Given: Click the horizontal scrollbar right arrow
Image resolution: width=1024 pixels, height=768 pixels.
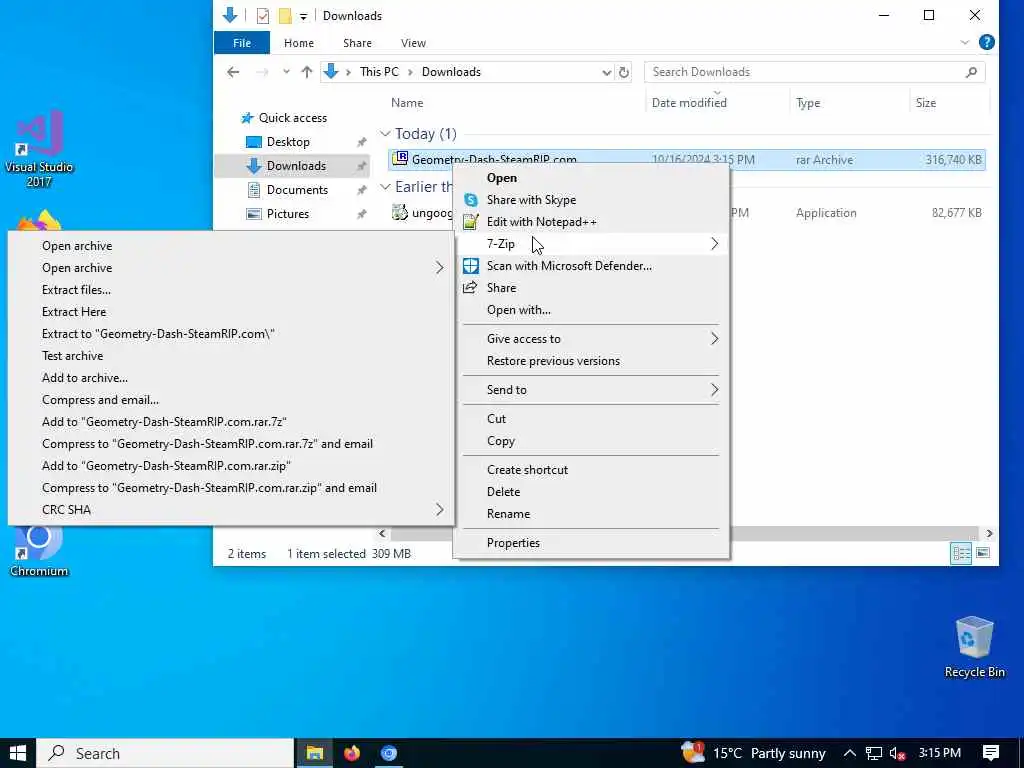Looking at the screenshot, I should pos(989,534).
